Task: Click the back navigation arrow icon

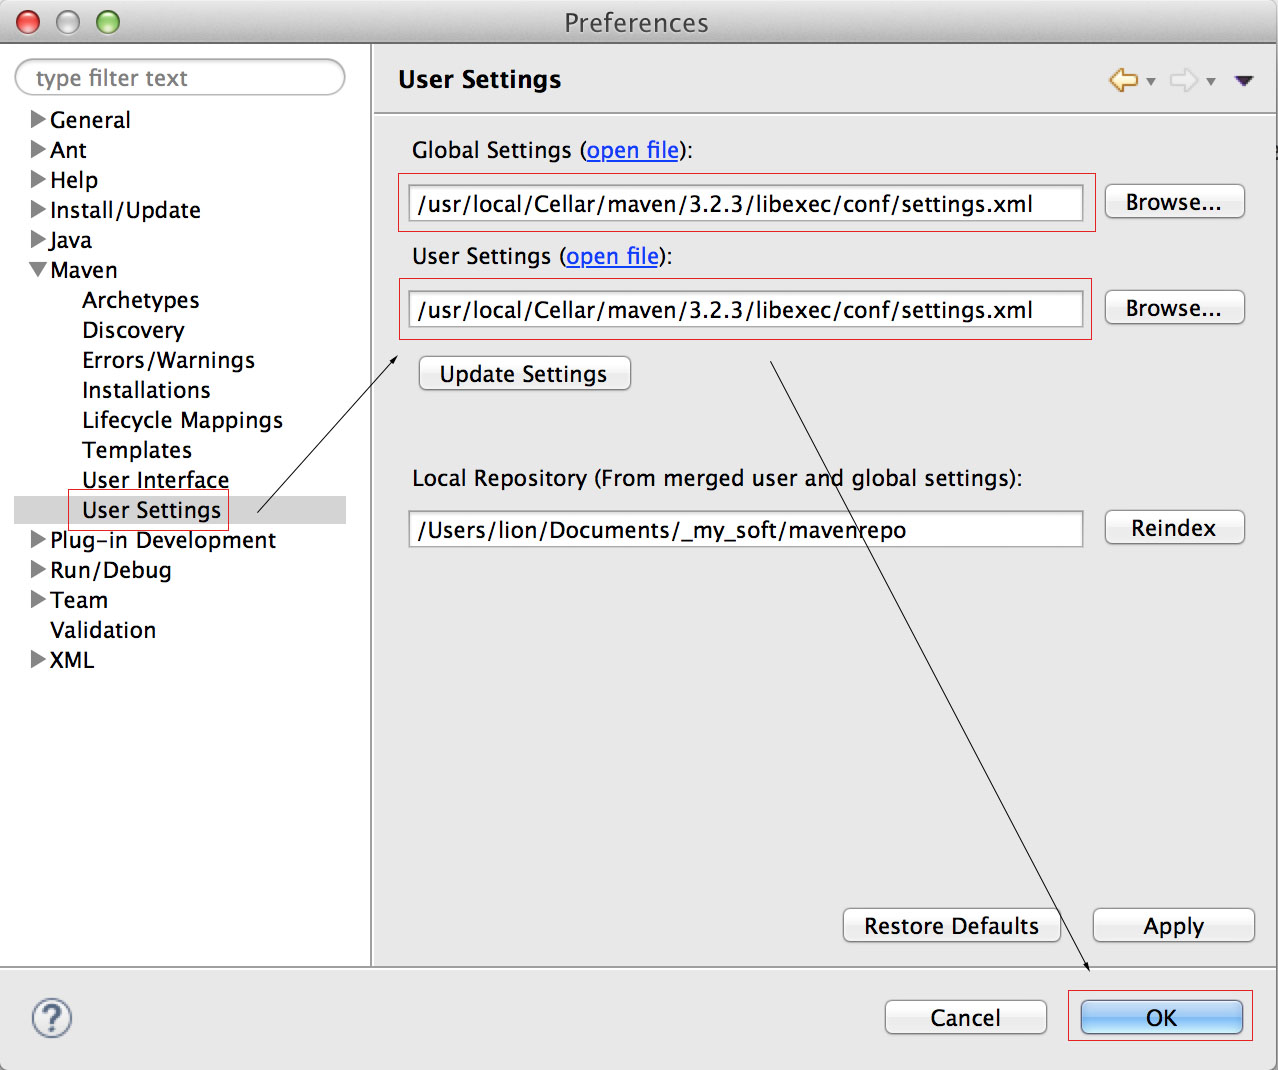Action: click(x=1124, y=80)
